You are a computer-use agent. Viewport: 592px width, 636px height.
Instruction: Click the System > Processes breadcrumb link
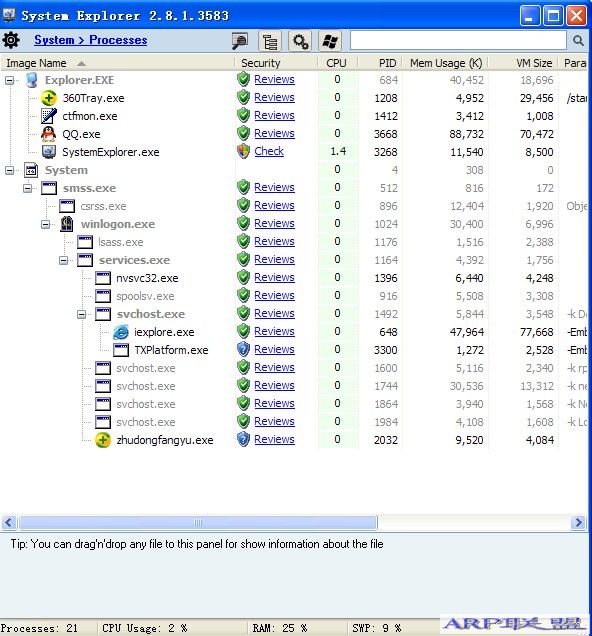[90, 40]
